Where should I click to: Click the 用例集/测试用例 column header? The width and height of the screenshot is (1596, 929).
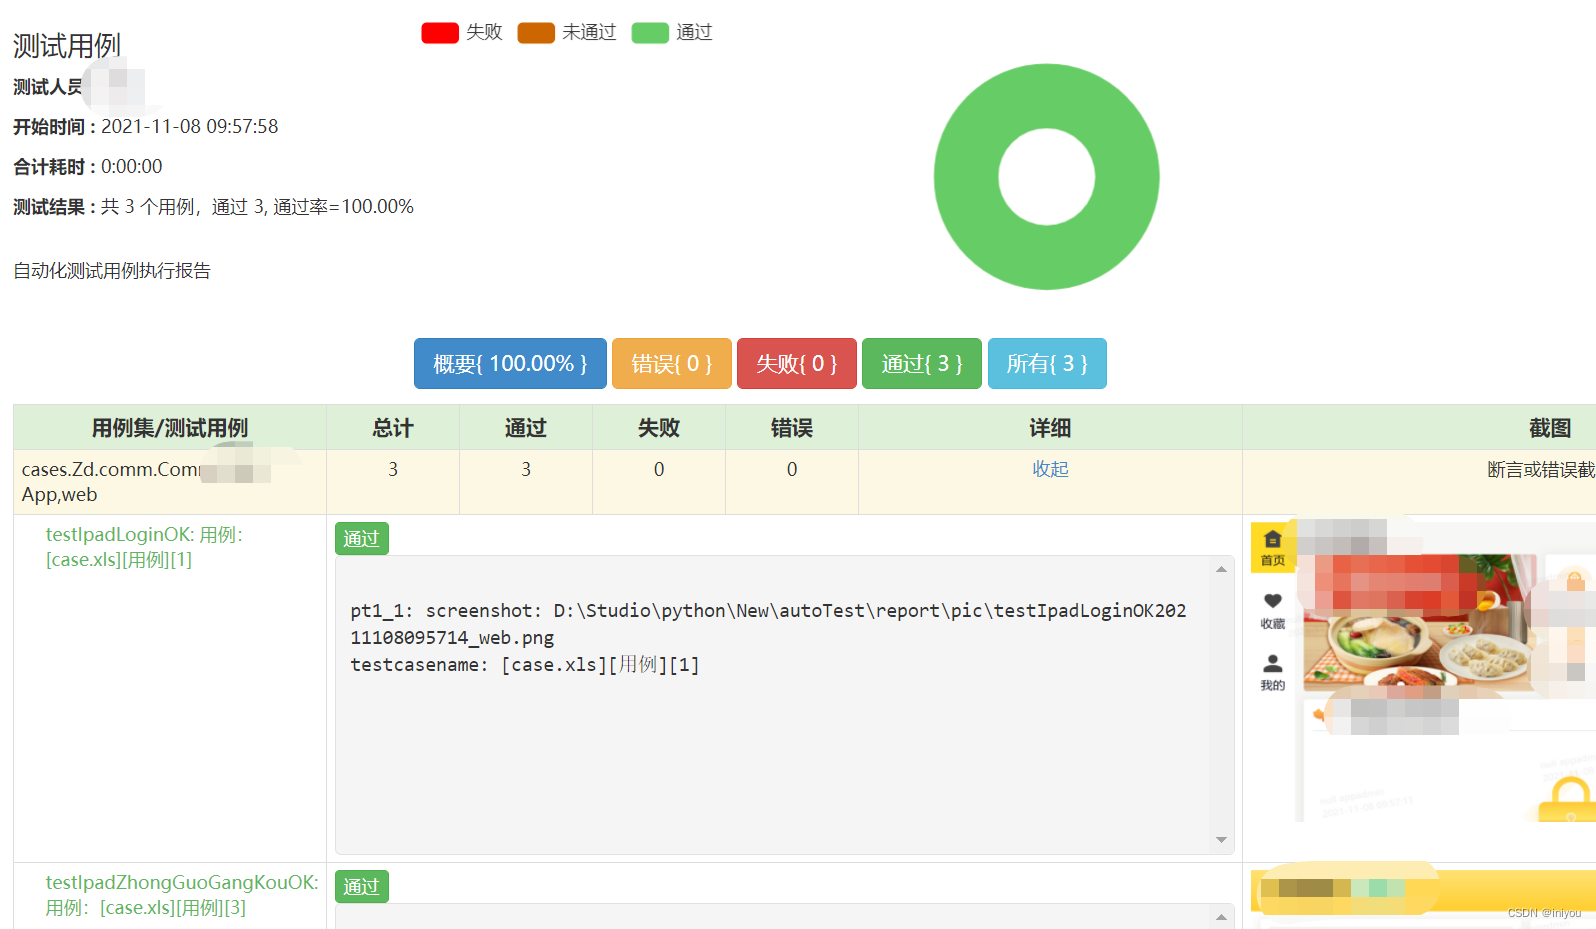(170, 428)
